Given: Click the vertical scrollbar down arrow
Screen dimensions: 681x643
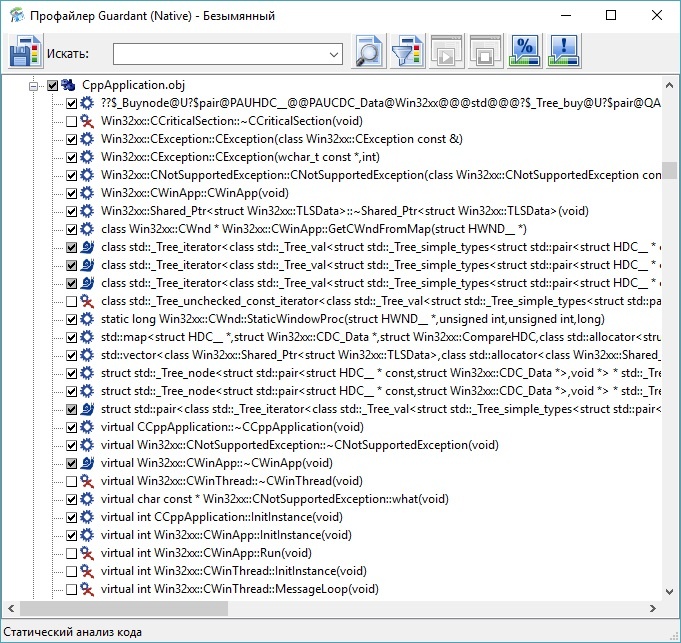Looking at the screenshot, I should tap(670, 591).
